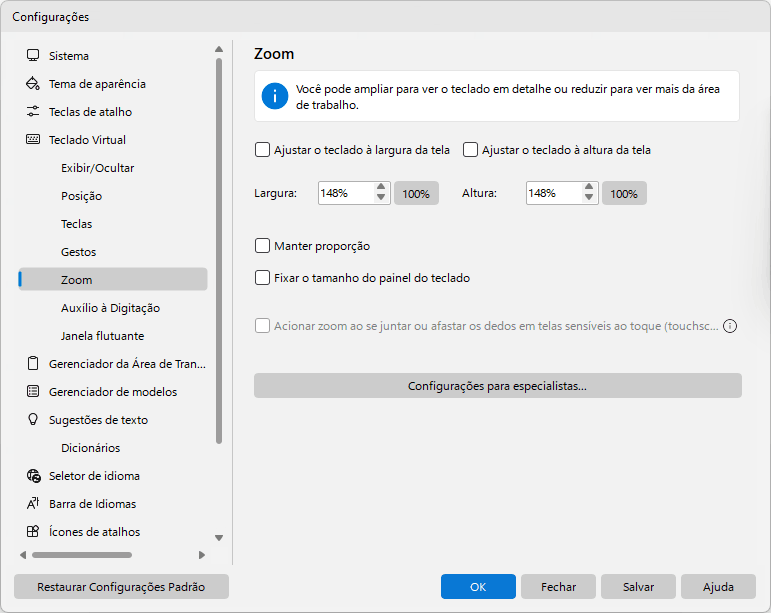The image size is (771, 613).
Task: Click the Altura percentage input field
Action: (554, 193)
